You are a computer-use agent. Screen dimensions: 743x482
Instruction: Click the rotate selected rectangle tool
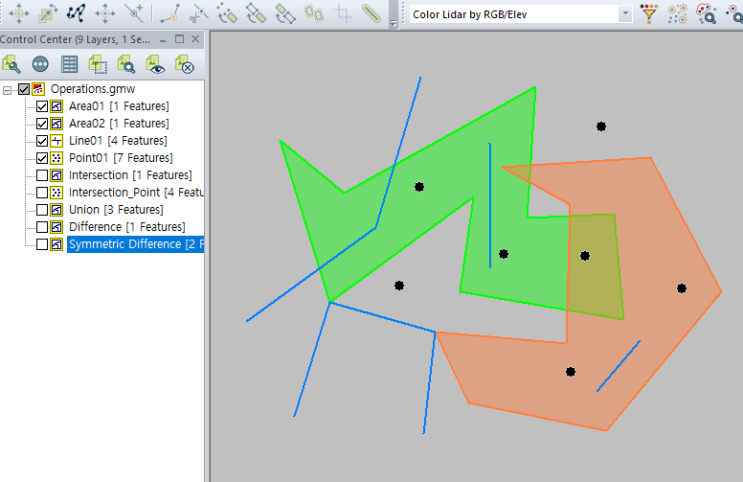256,13
